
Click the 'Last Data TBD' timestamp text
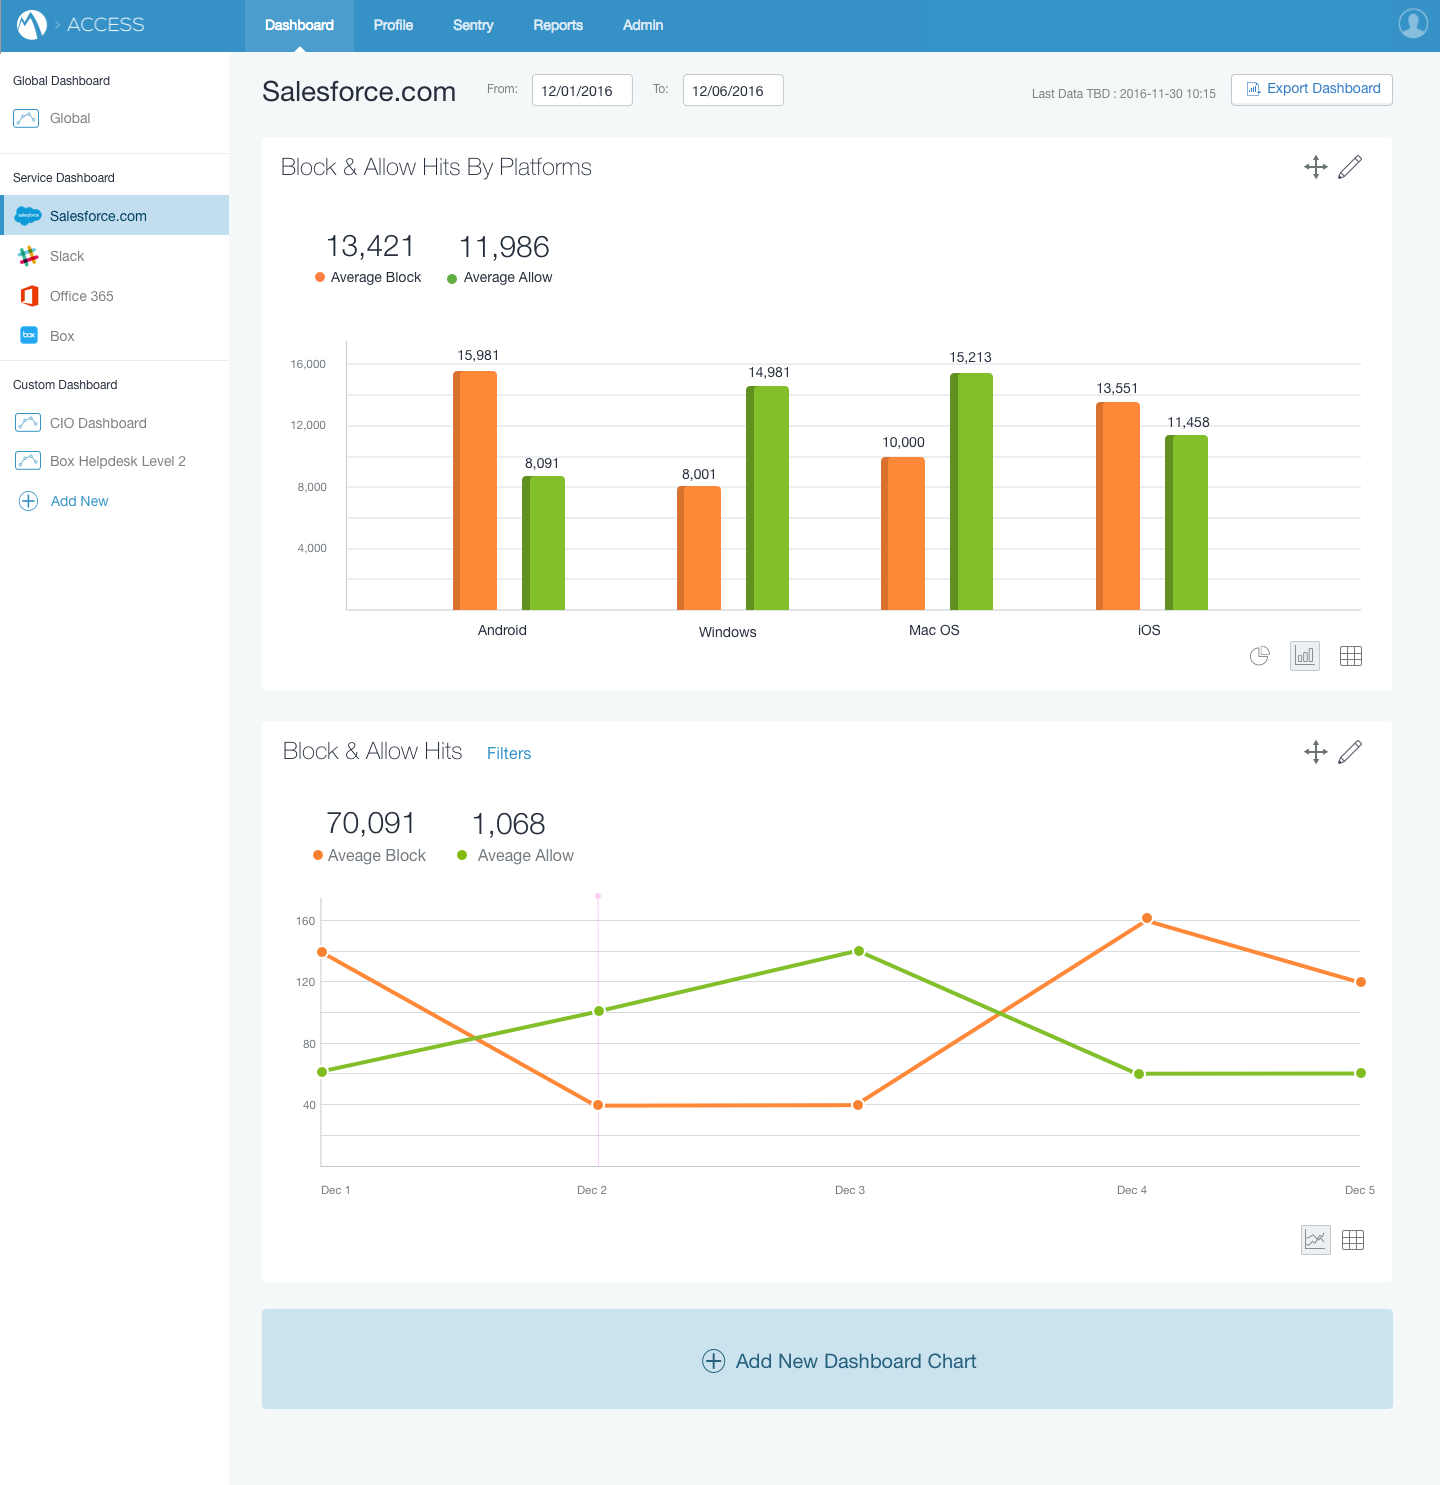(1124, 94)
